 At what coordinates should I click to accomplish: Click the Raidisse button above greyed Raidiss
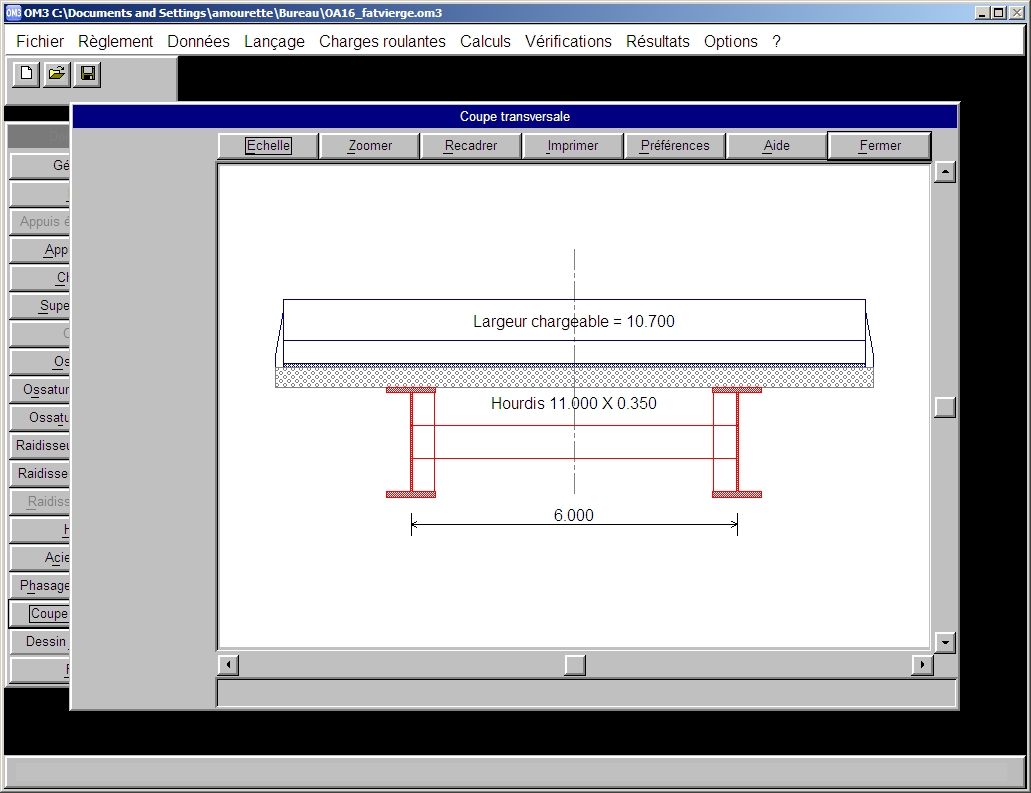[39, 473]
